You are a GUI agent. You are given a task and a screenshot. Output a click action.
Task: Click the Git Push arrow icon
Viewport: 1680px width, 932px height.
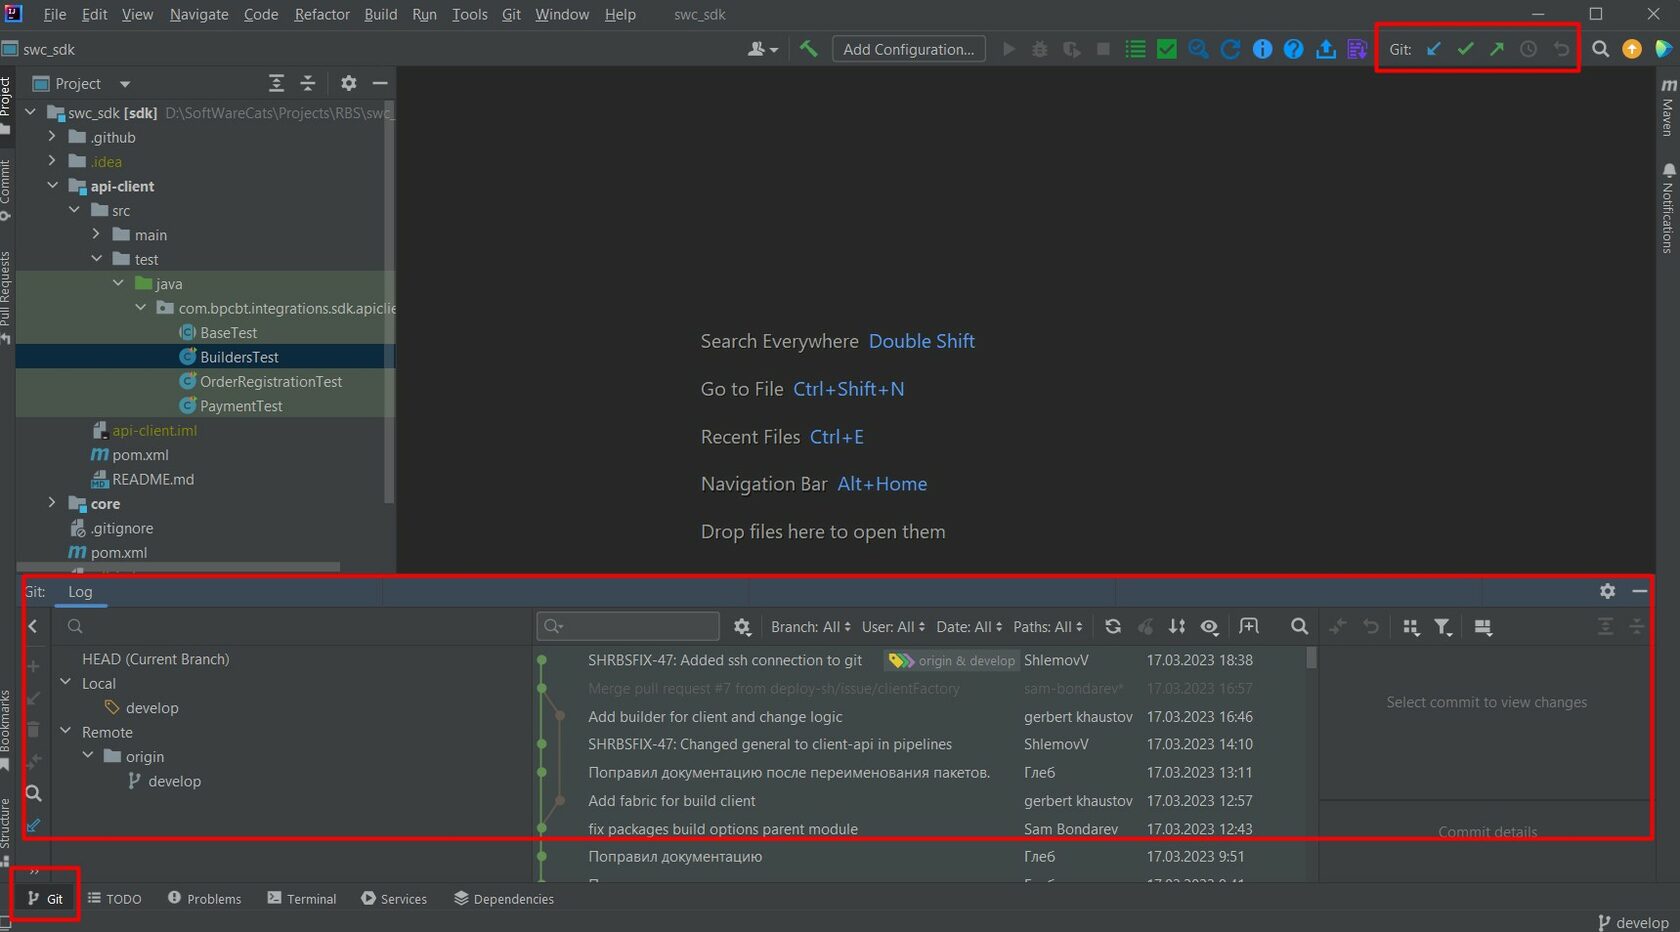click(x=1497, y=49)
